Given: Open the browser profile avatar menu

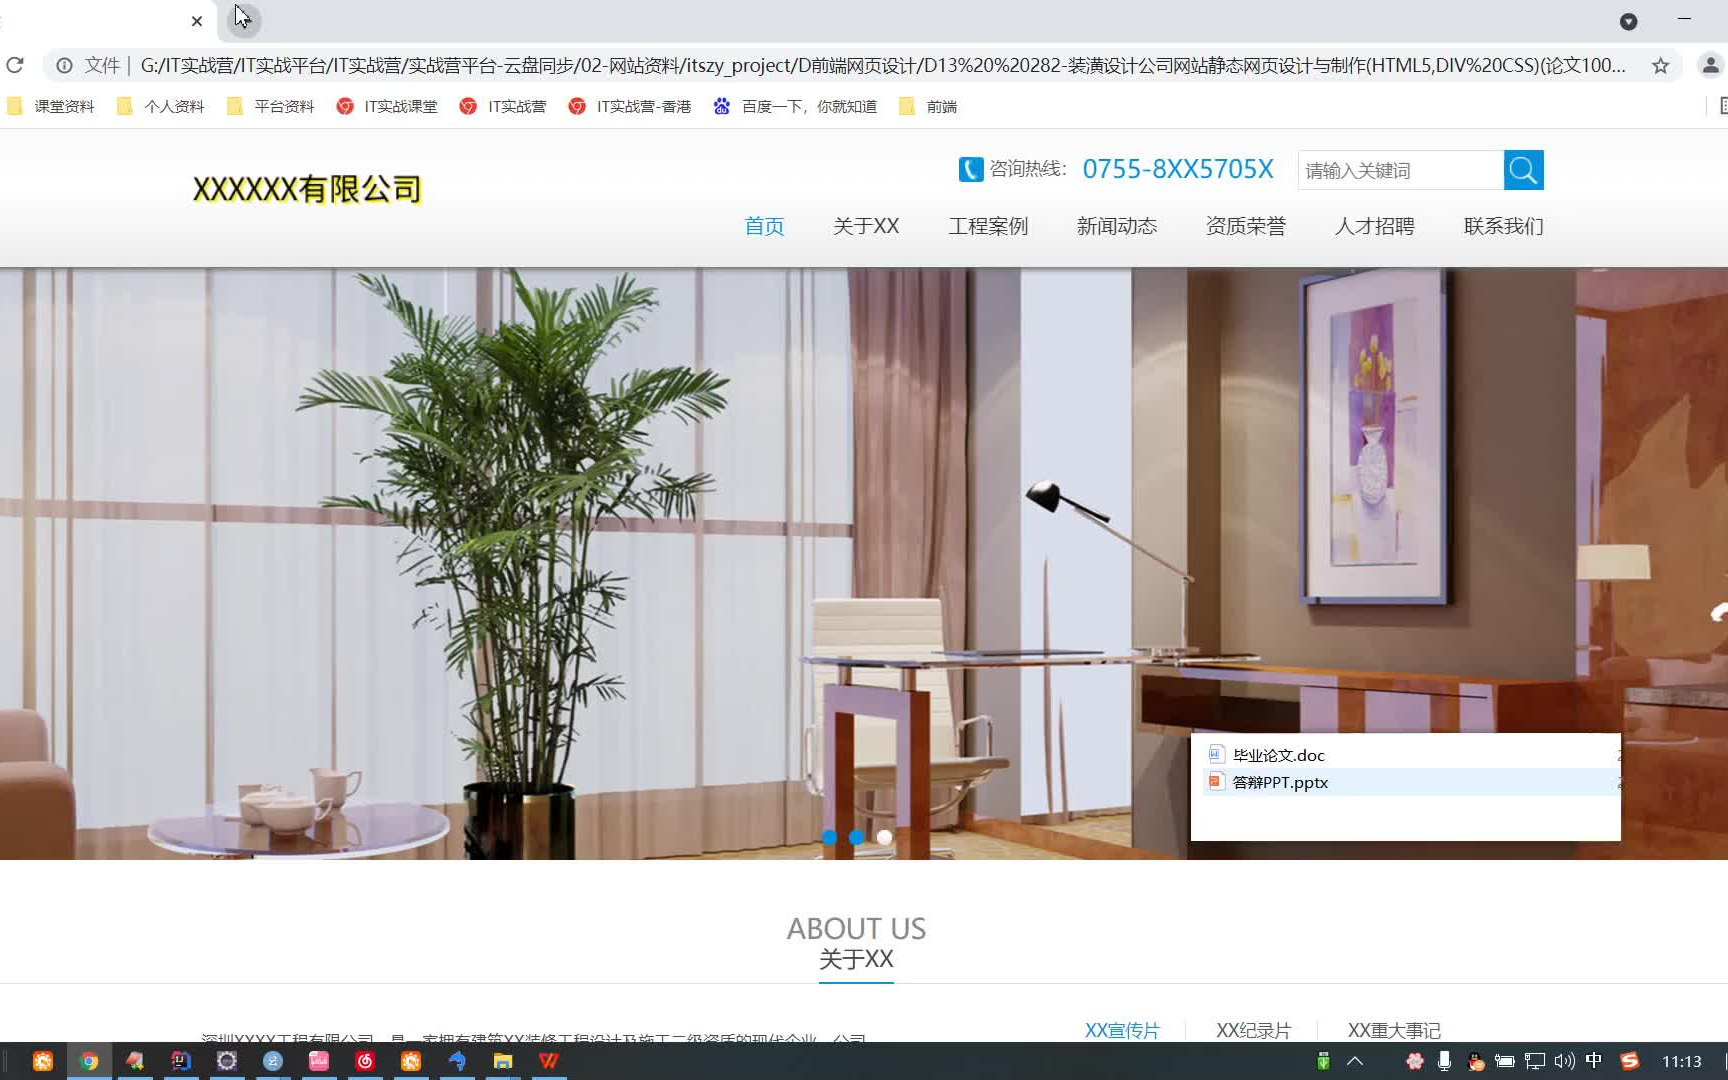Looking at the screenshot, I should click(x=1709, y=65).
